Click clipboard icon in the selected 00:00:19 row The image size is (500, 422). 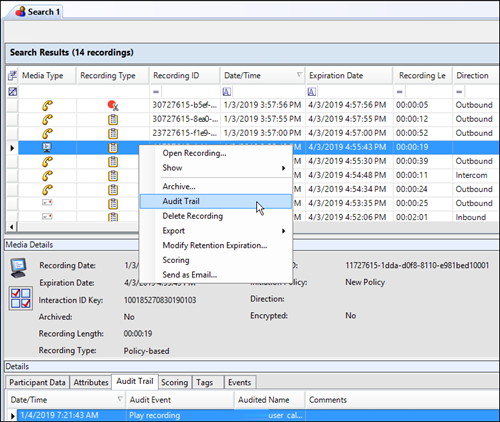(x=113, y=147)
